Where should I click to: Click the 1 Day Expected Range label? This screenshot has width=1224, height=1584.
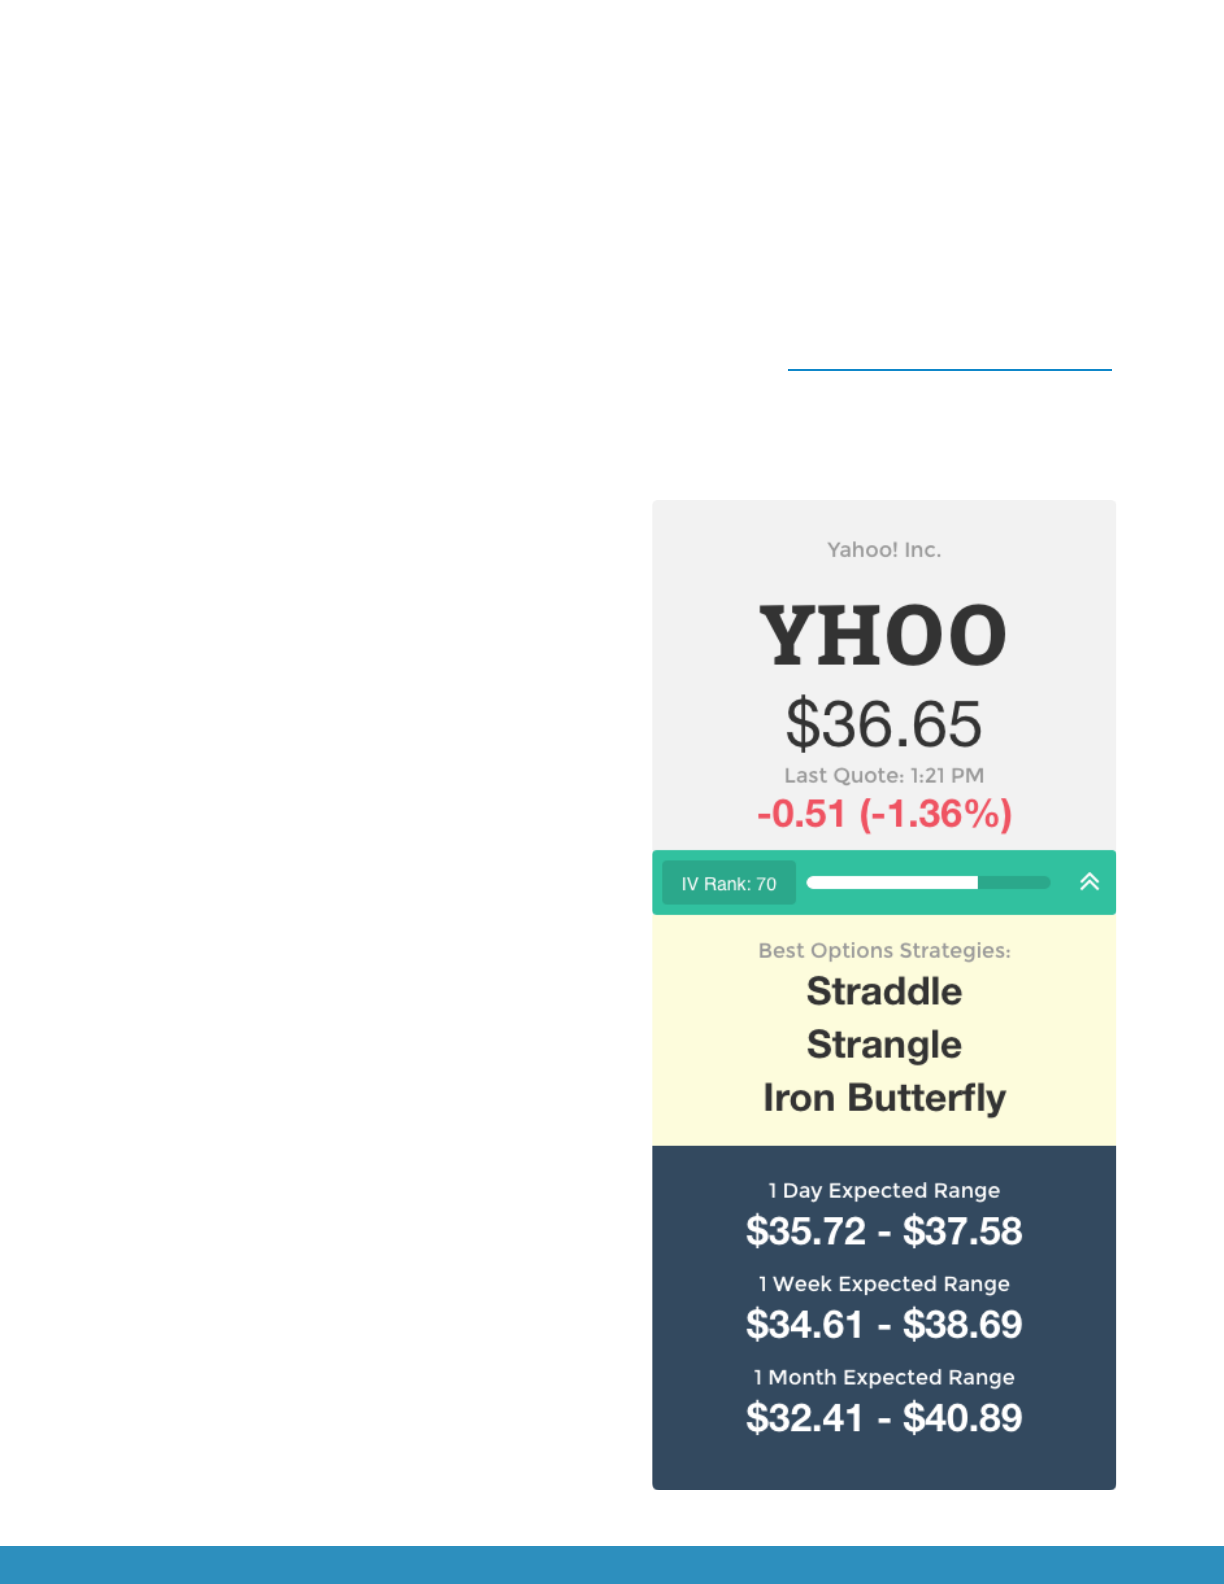tap(884, 1190)
